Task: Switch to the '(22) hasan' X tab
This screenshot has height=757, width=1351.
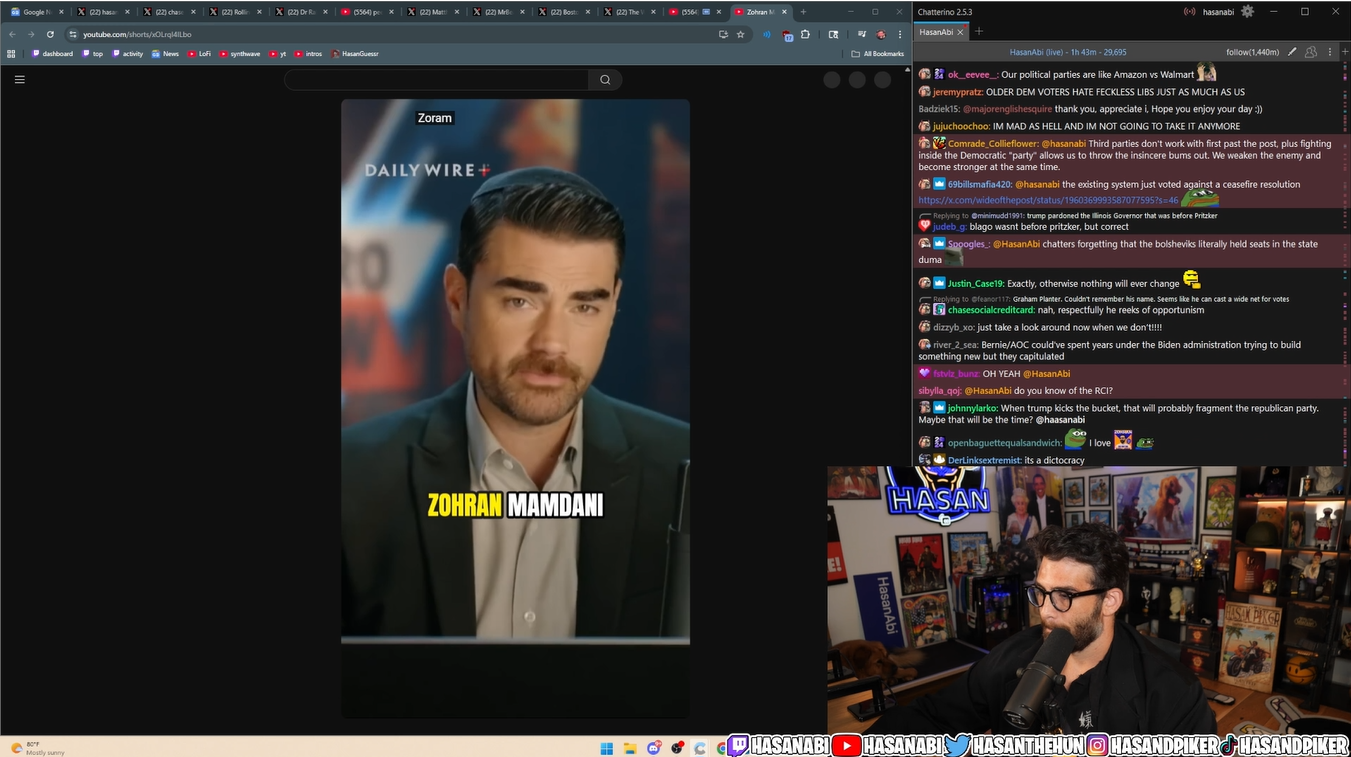Action: [101, 12]
